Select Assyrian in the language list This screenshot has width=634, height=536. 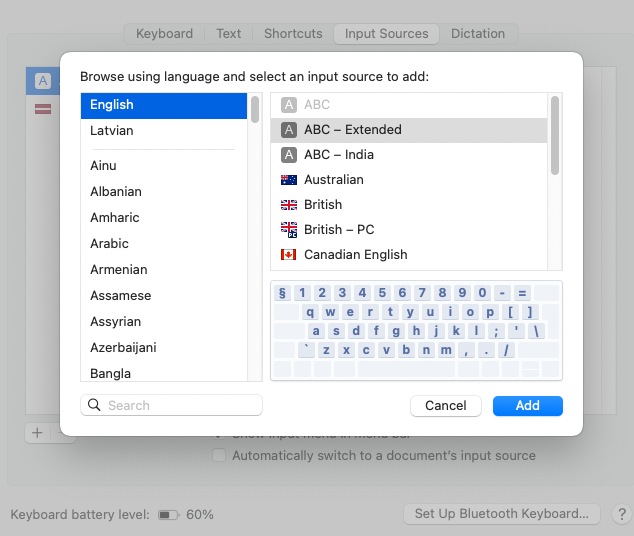(164, 321)
